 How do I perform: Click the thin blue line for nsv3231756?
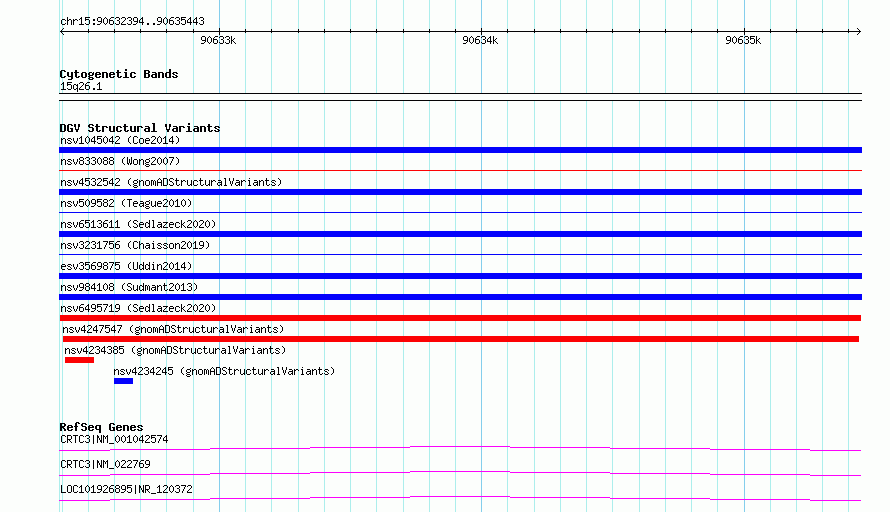point(460,254)
